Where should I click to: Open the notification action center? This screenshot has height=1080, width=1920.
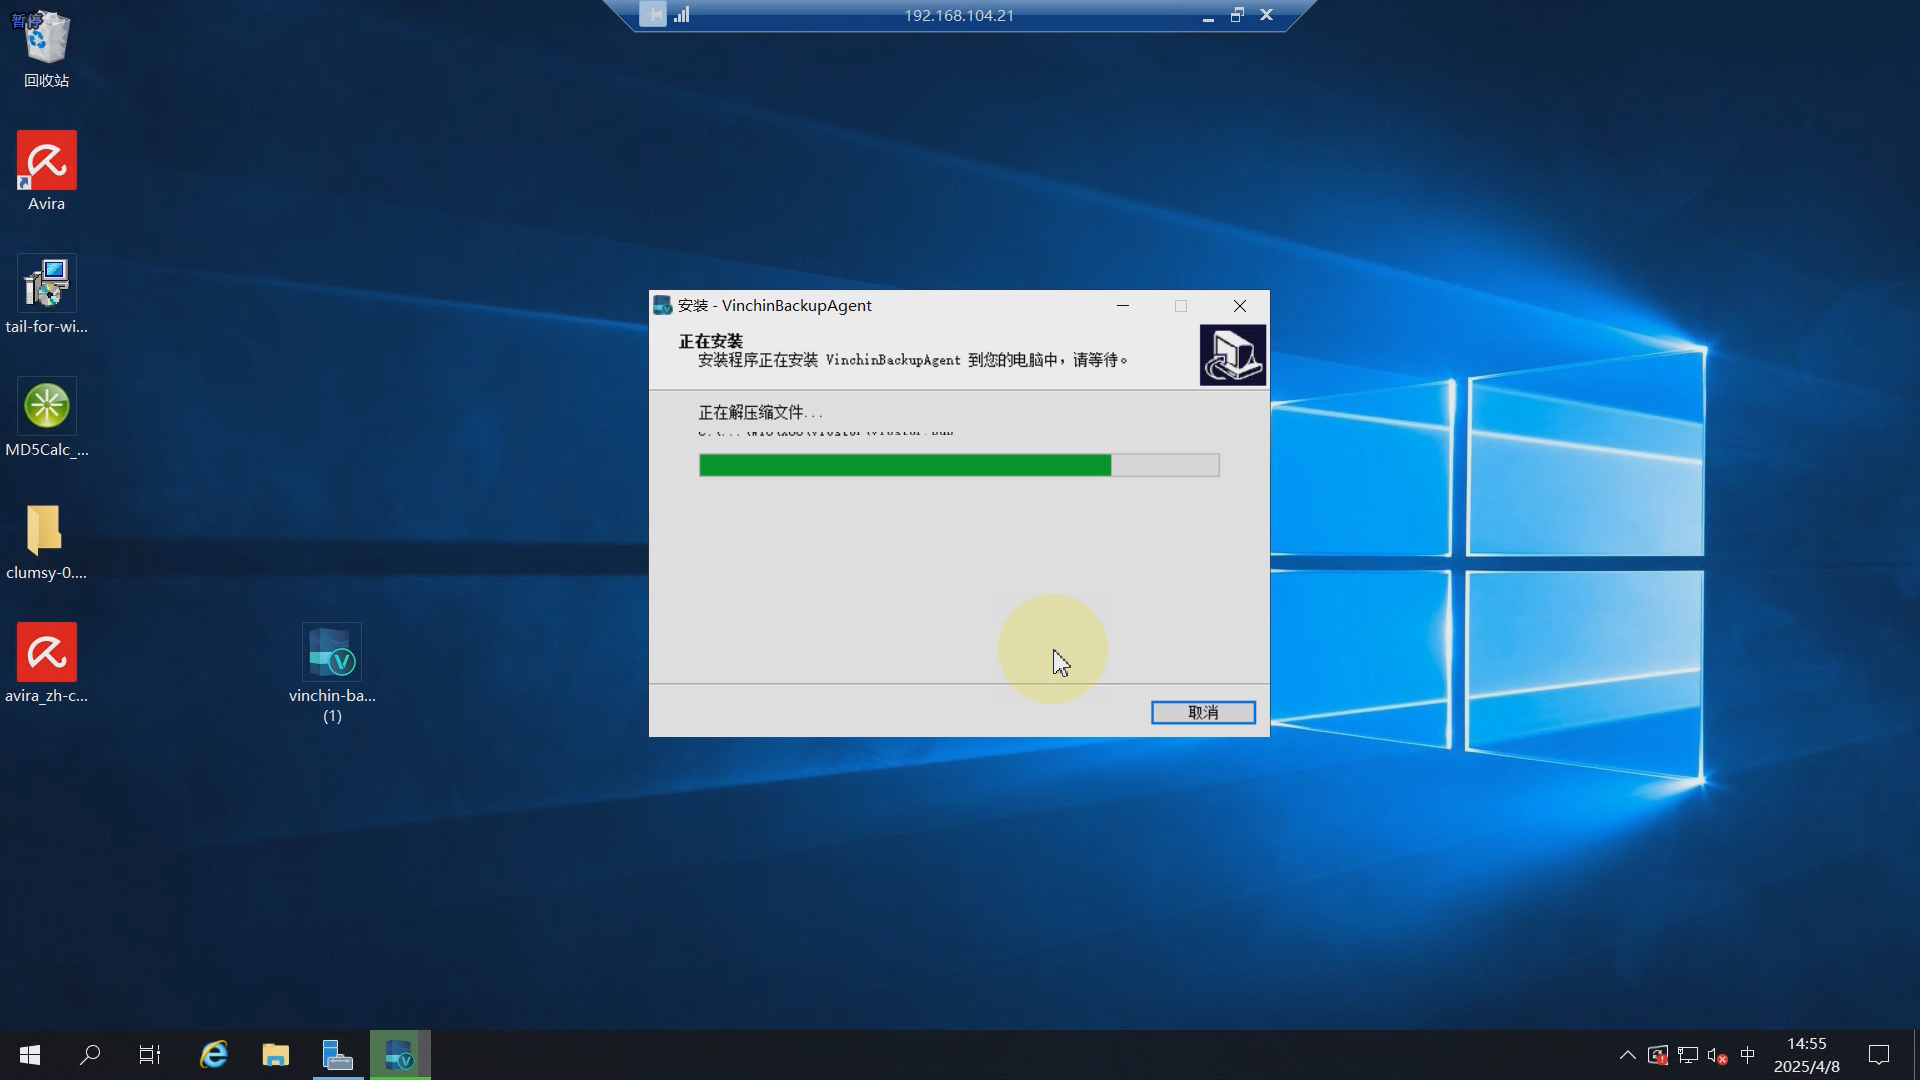coord(1878,1055)
